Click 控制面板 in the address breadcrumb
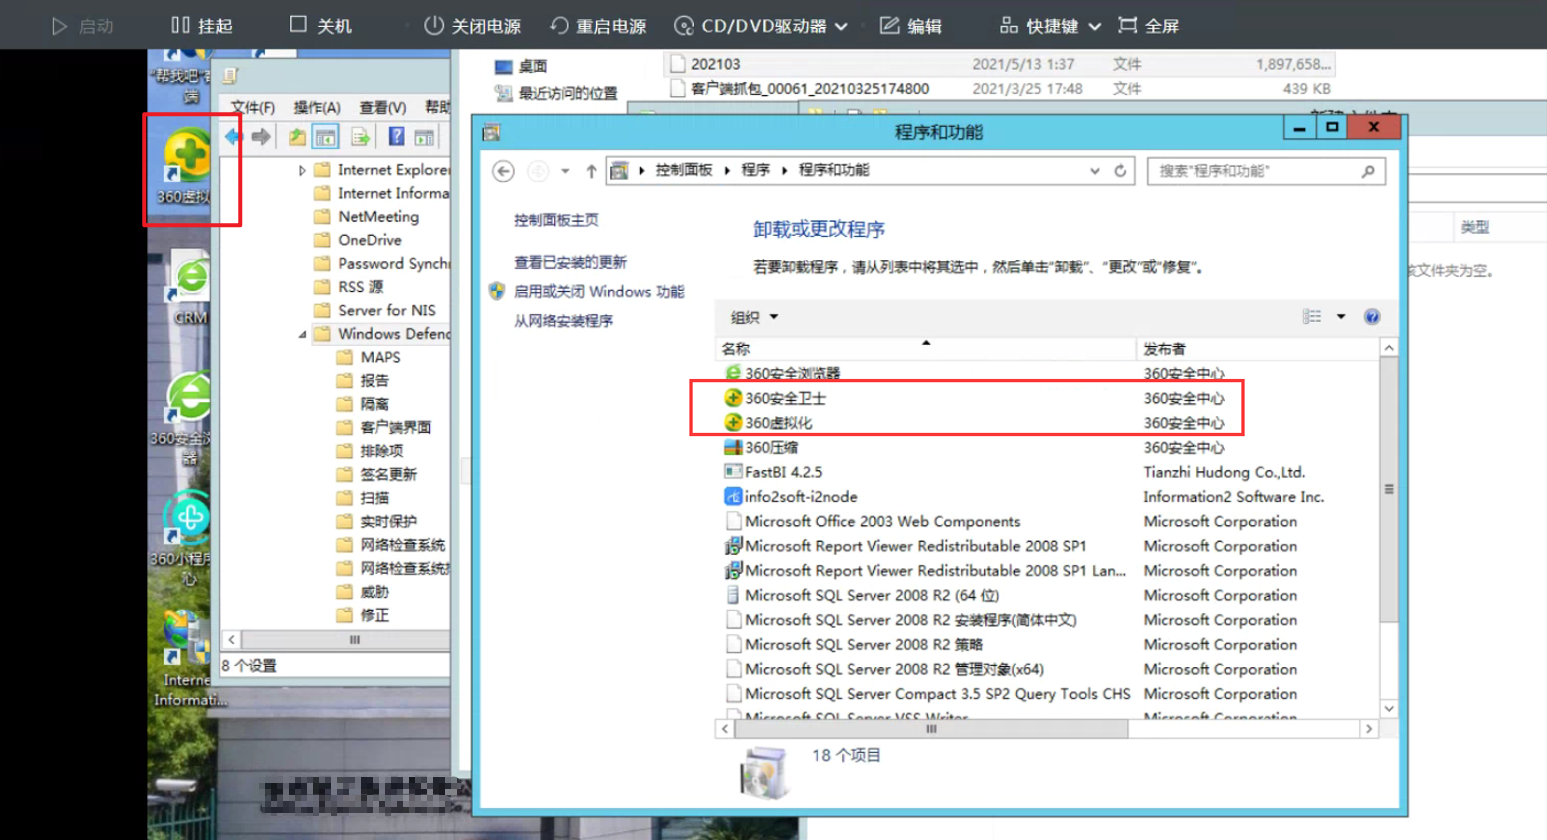 coord(684,170)
